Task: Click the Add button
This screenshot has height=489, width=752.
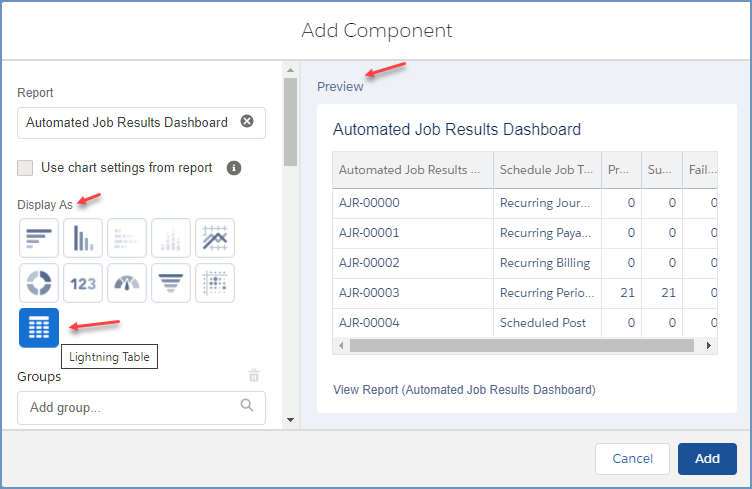Action: tap(707, 459)
